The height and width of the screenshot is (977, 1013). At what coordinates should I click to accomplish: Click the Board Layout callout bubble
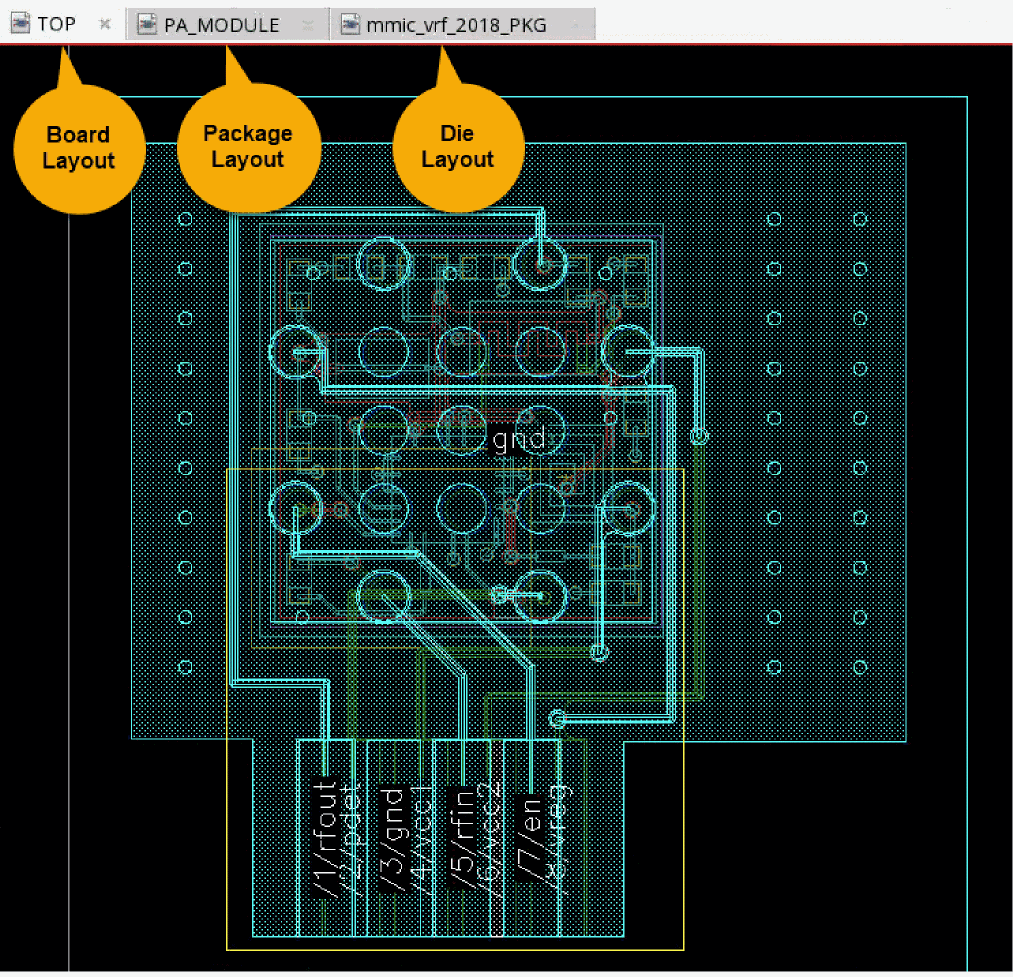tap(78, 148)
